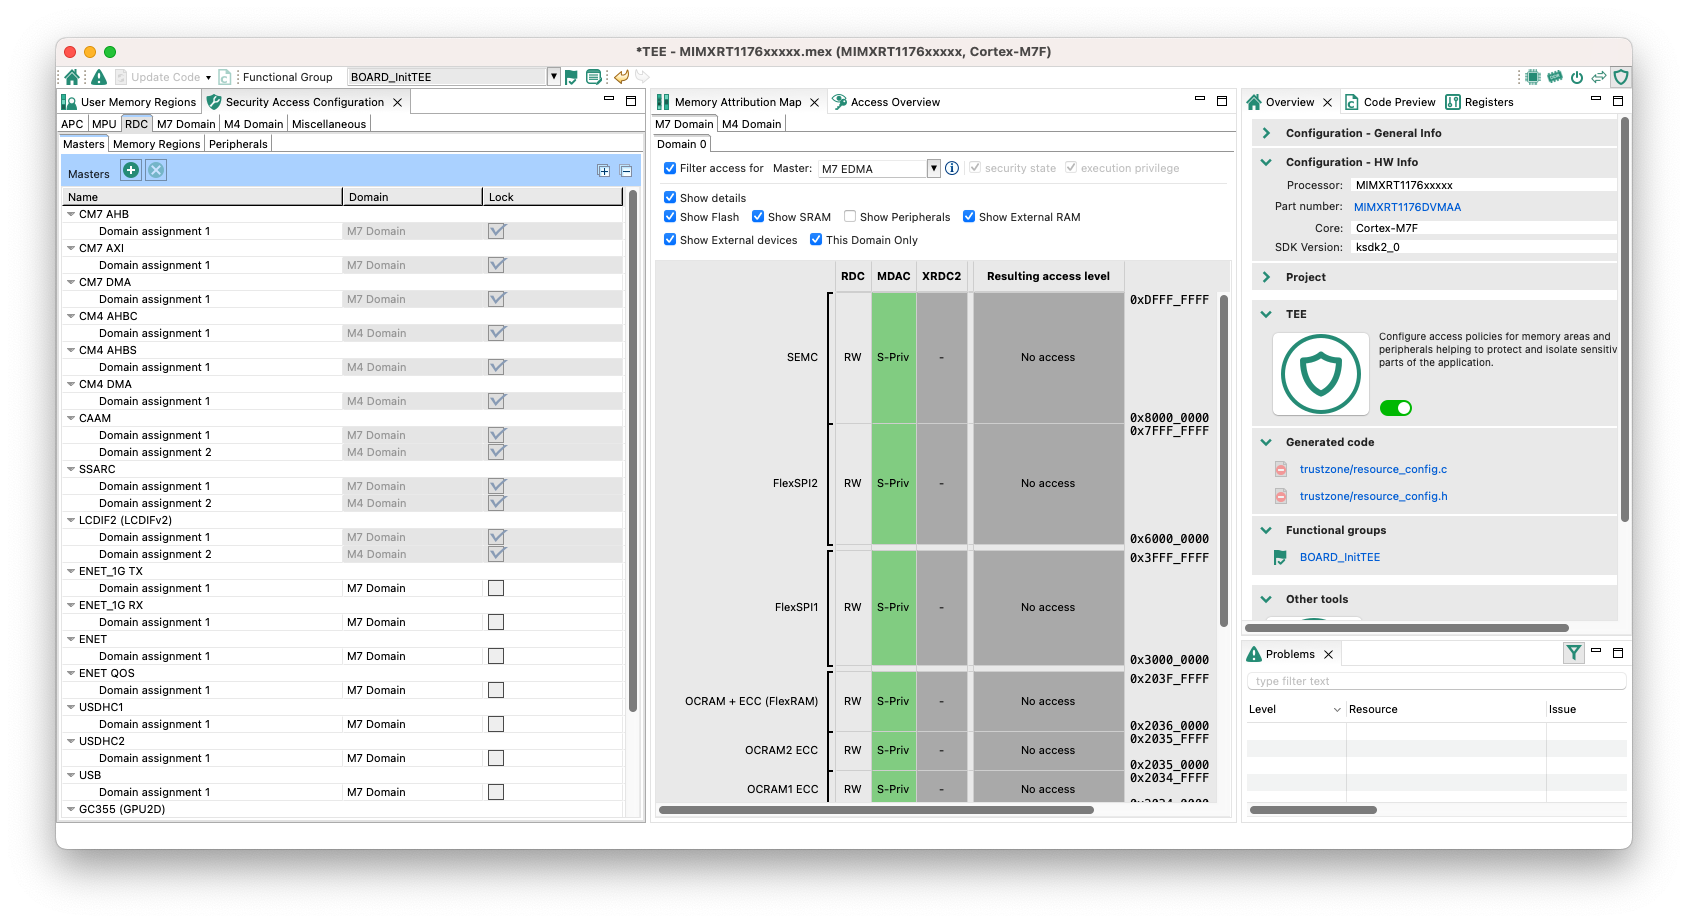Image resolution: width=1688 pixels, height=923 pixels.
Task: Turn off the TEE enable switch
Action: (1395, 408)
